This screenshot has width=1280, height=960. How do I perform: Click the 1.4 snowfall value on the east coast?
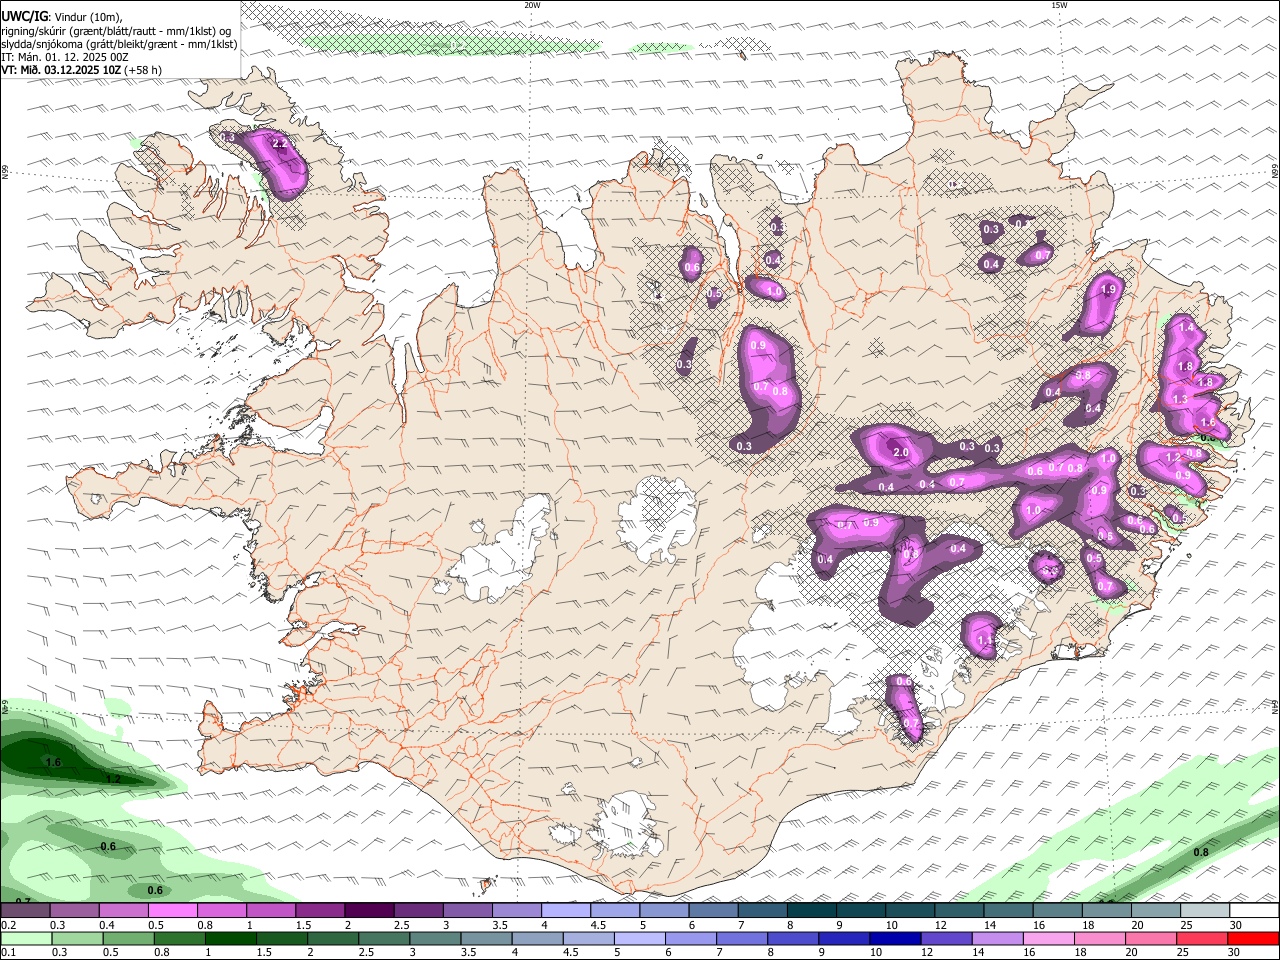pos(1186,328)
